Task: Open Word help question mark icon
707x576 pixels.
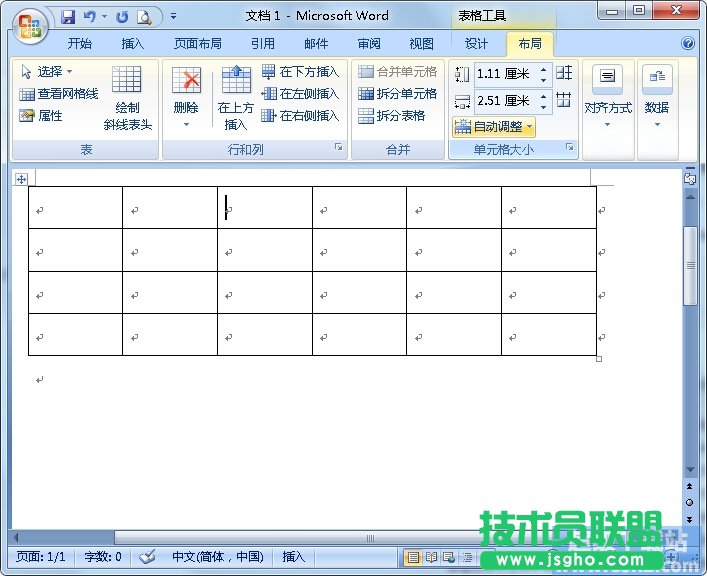Action: click(688, 44)
